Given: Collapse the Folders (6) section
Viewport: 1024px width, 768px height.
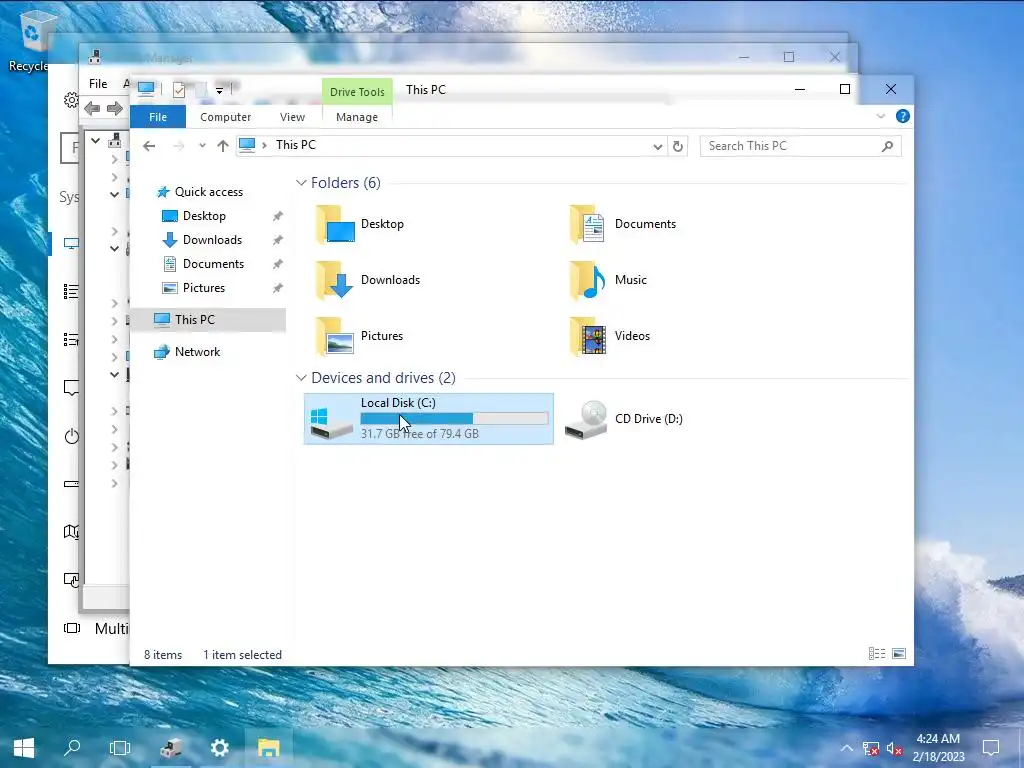Looking at the screenshot, I should 301,183.
